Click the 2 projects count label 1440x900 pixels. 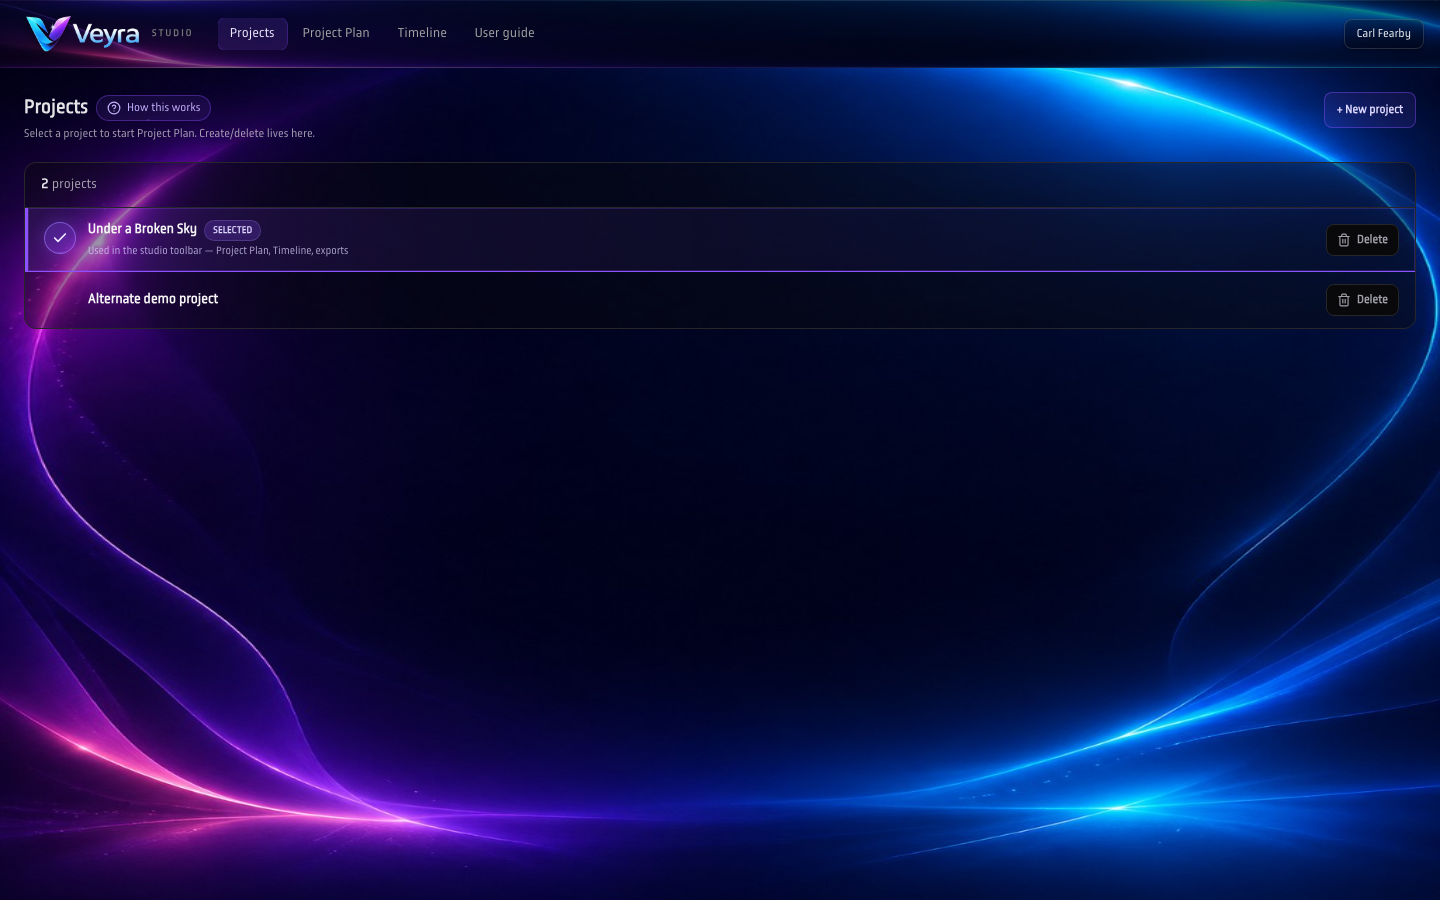pyautogui.click(x=69, y=184)
